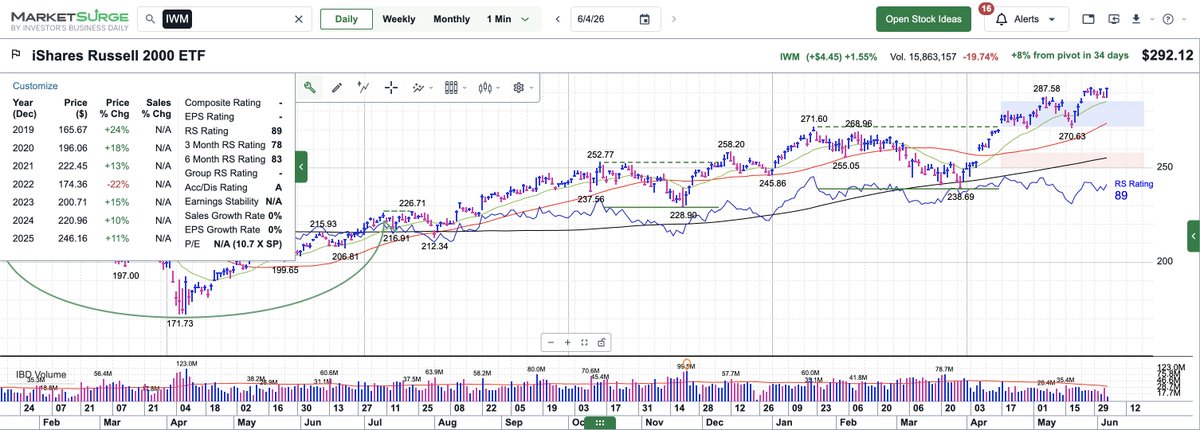
Task: Click the 287.58 high price label
Action: point(1047,89)
